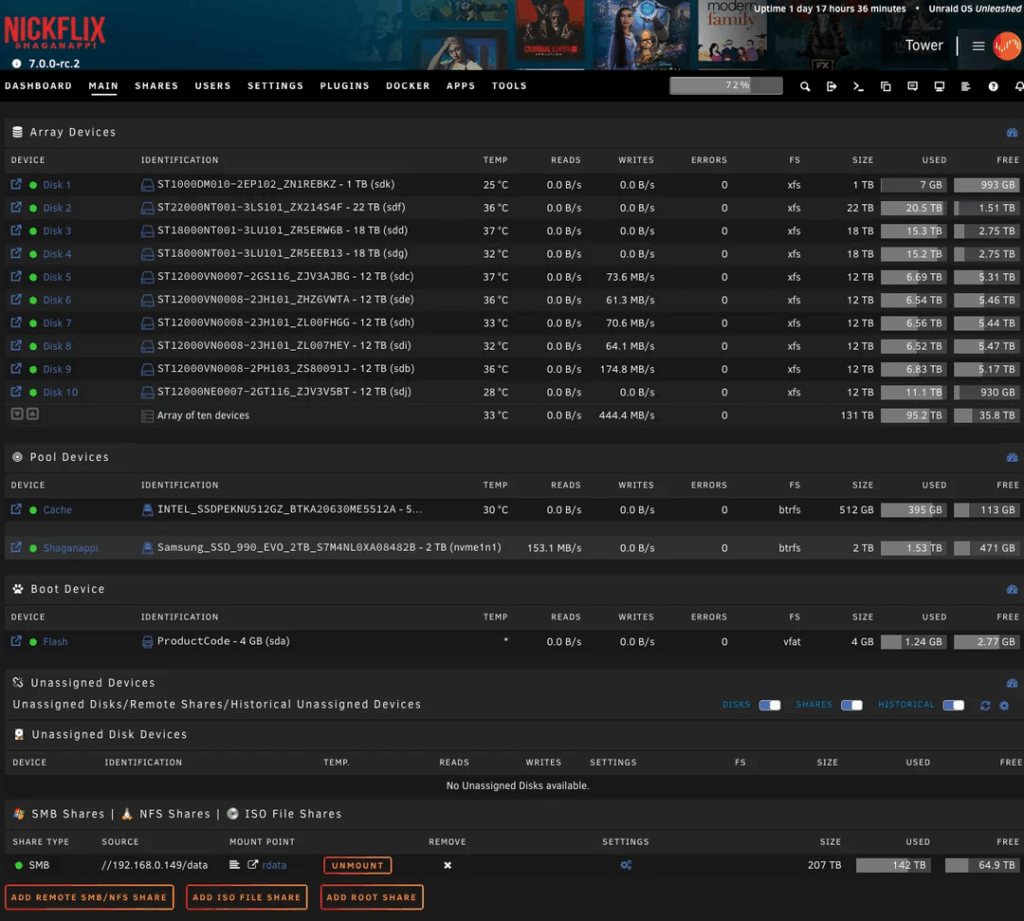
Task: Click the drive icon beside ST22000NT001 identification
Action: pyautogui.click(x=148, y=208)
